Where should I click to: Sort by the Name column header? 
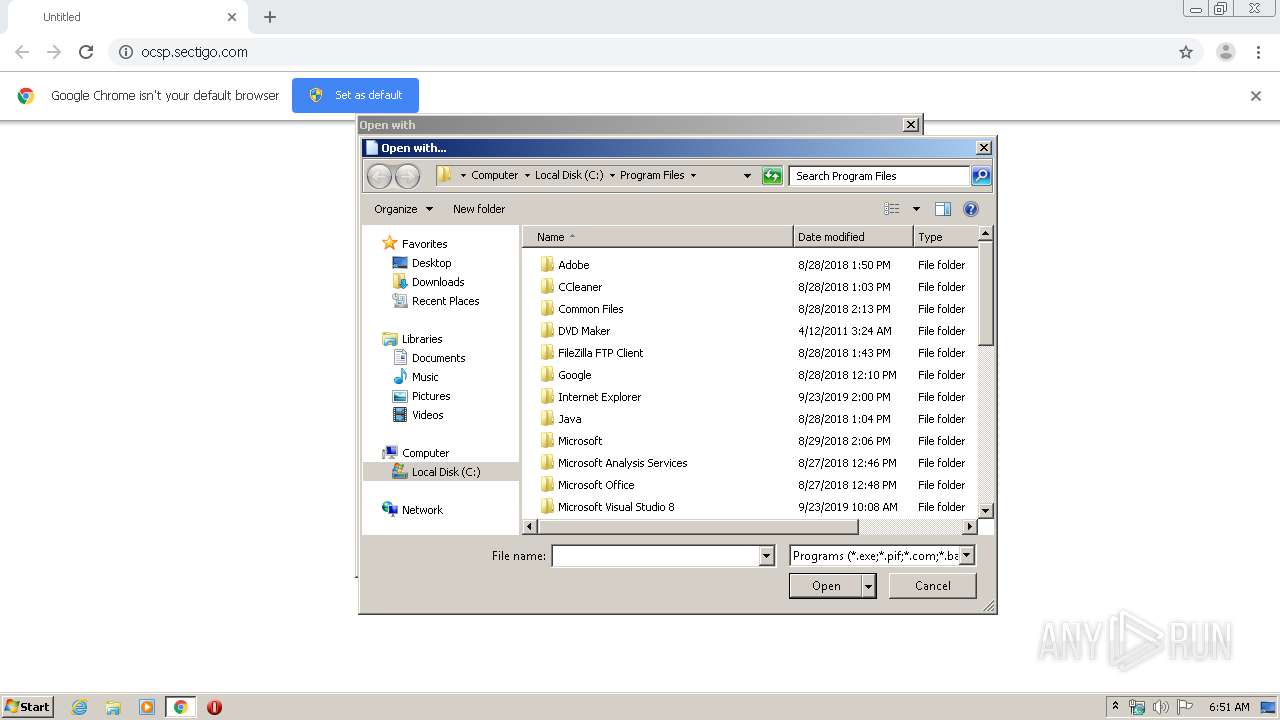[x=658, y=237]
